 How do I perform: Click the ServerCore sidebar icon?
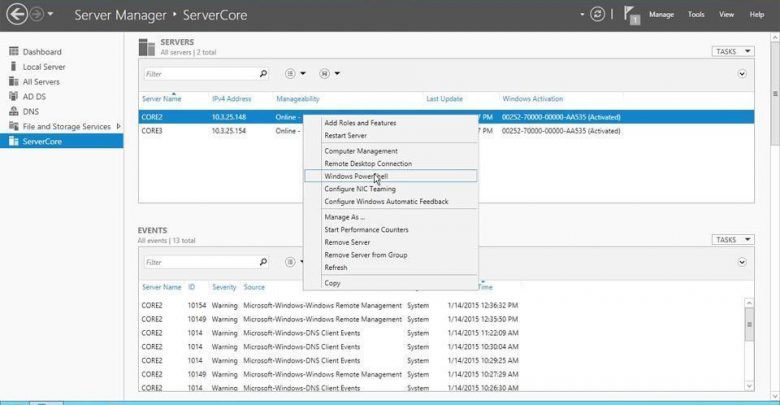click(x=13, y=141)
